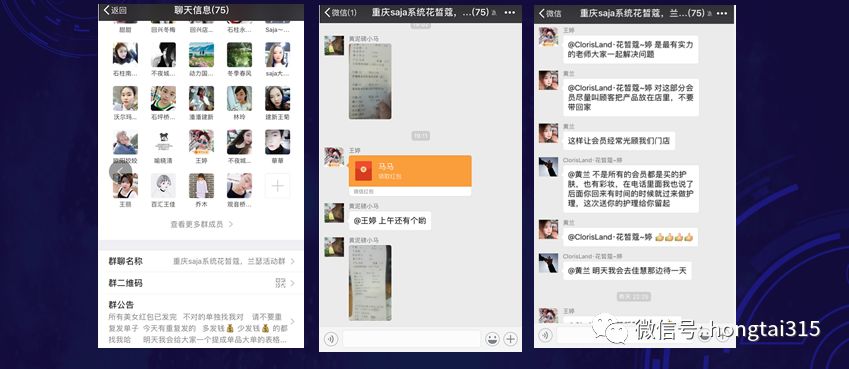Viewport: 849px width, 369px height.
Task: Tap the add member plus tile
Action: (x=277, y=186)
